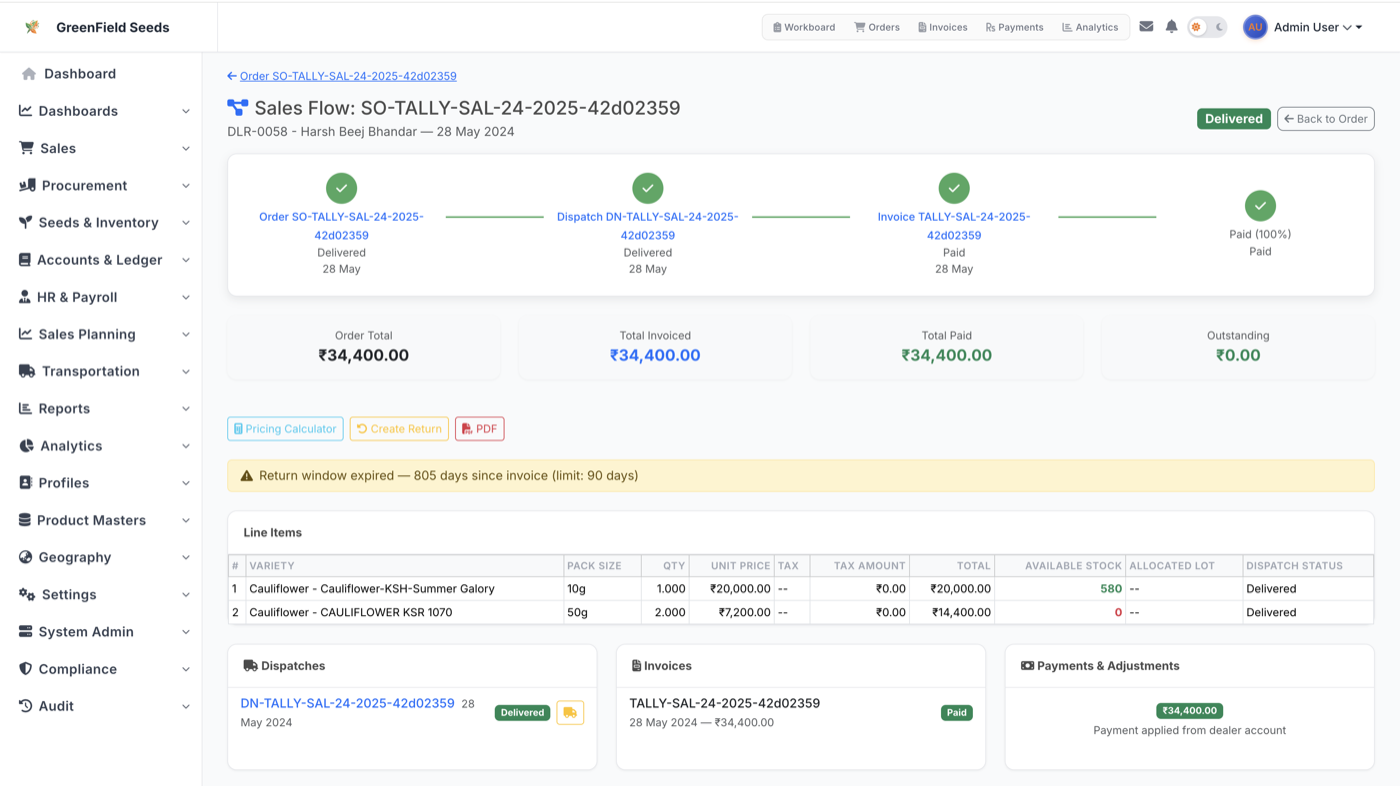Click the Outstanding ₹0.00 amount
Image resolution: width=1400 pixels, height=786 pixels.
(1238, 355)
